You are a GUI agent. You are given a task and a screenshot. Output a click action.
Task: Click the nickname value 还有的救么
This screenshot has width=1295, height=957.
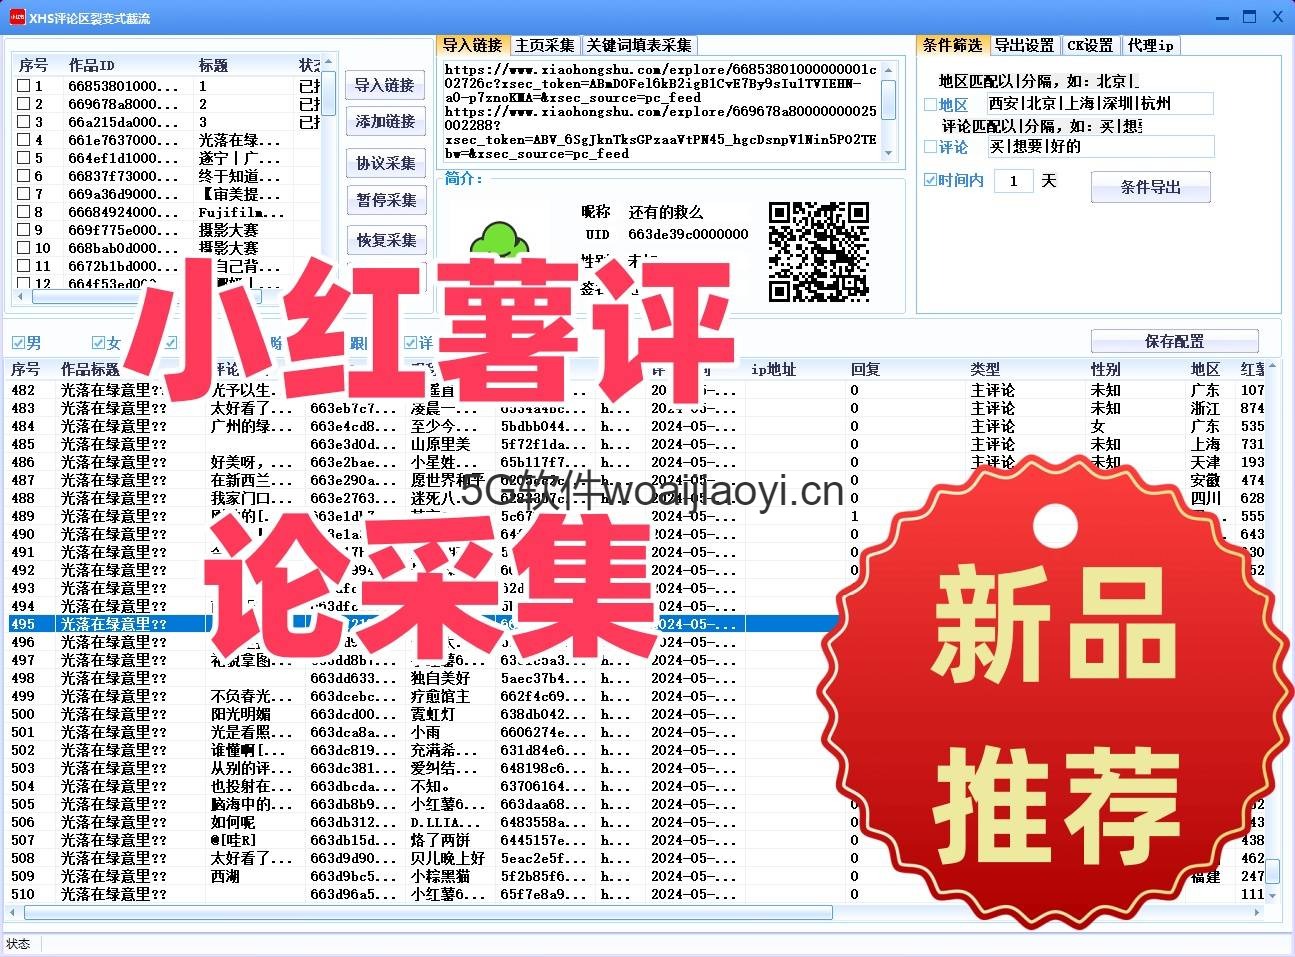(666, 212)
